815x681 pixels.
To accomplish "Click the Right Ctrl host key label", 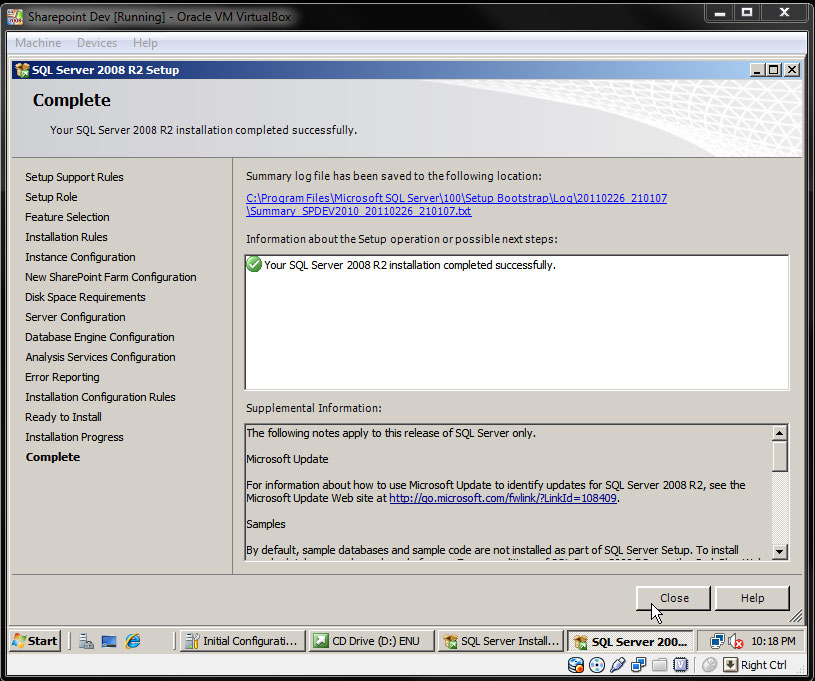I will (764, 665).
